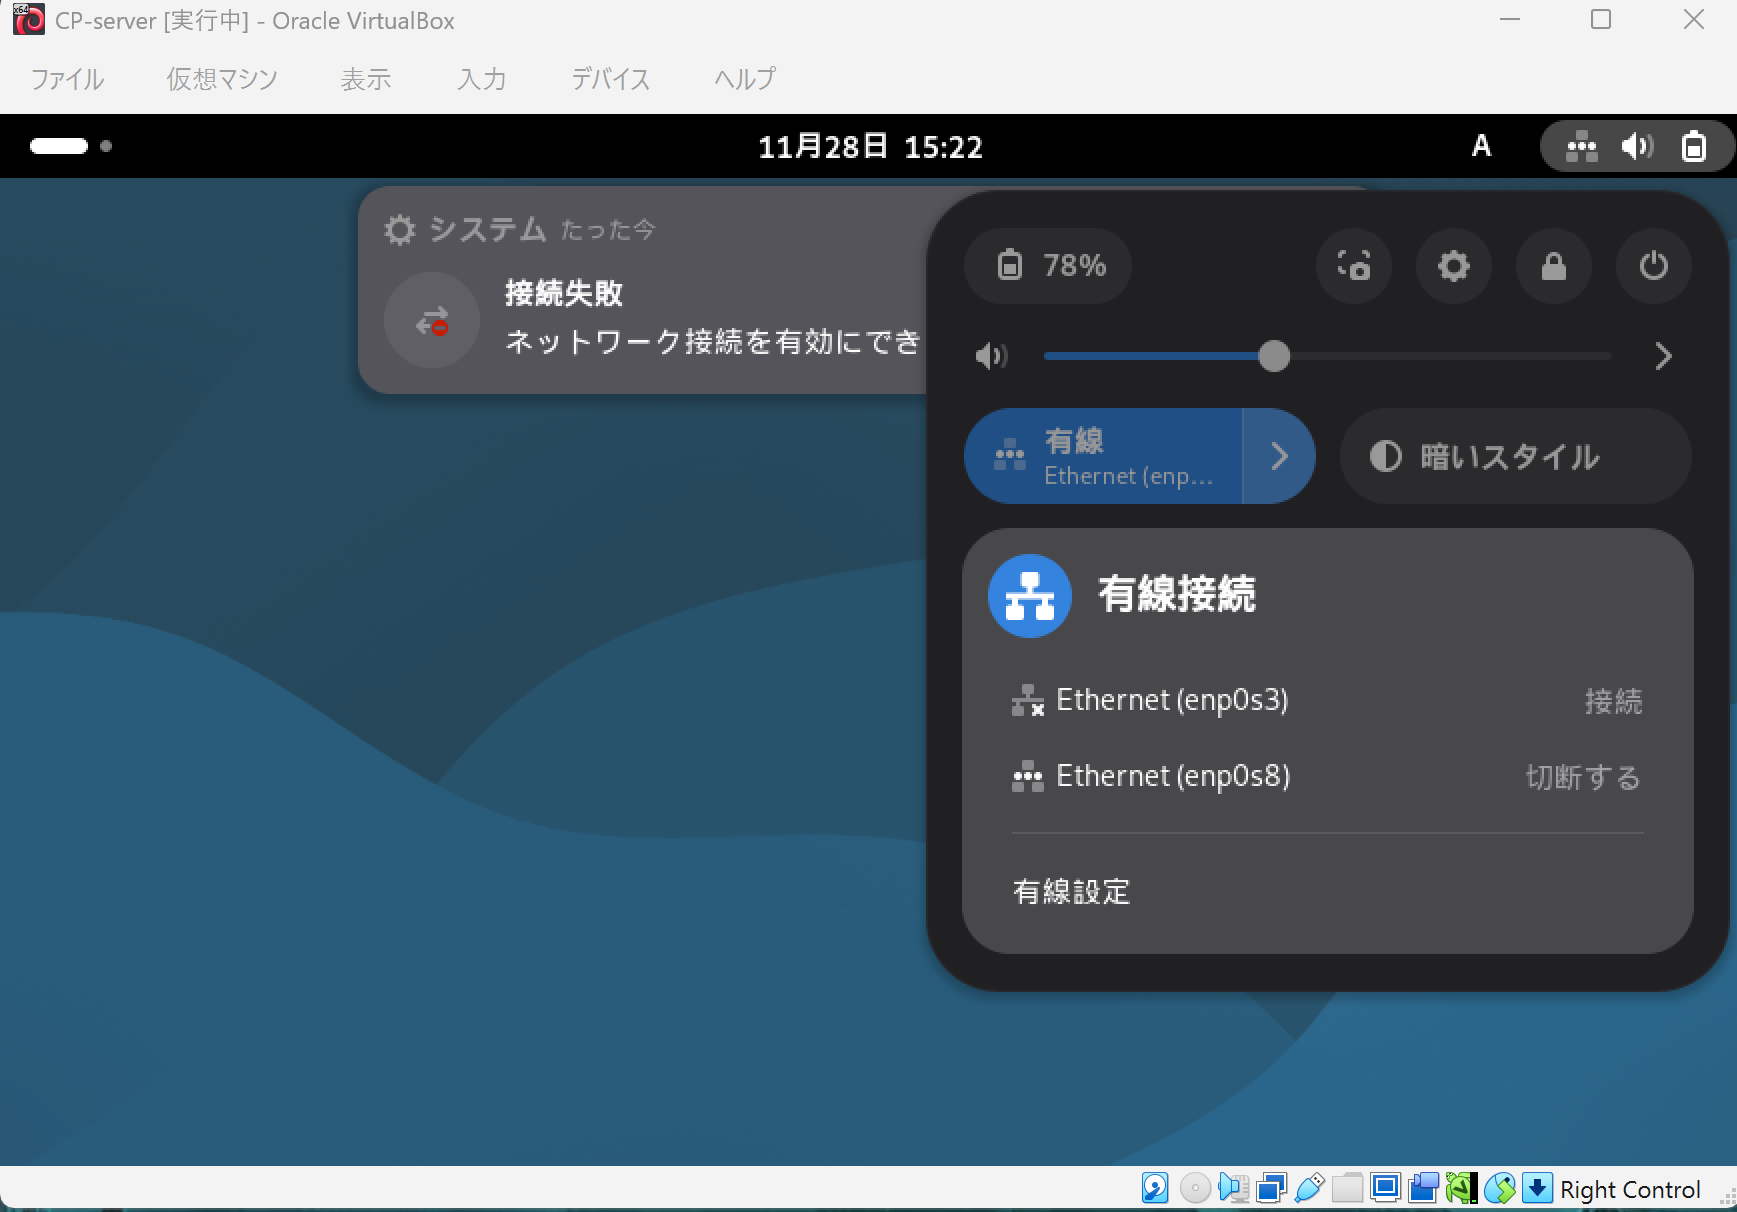This screenshot has width=1737, height=1212.
Task: Click the Right Control host key label
Action: coord(1630,1189)
